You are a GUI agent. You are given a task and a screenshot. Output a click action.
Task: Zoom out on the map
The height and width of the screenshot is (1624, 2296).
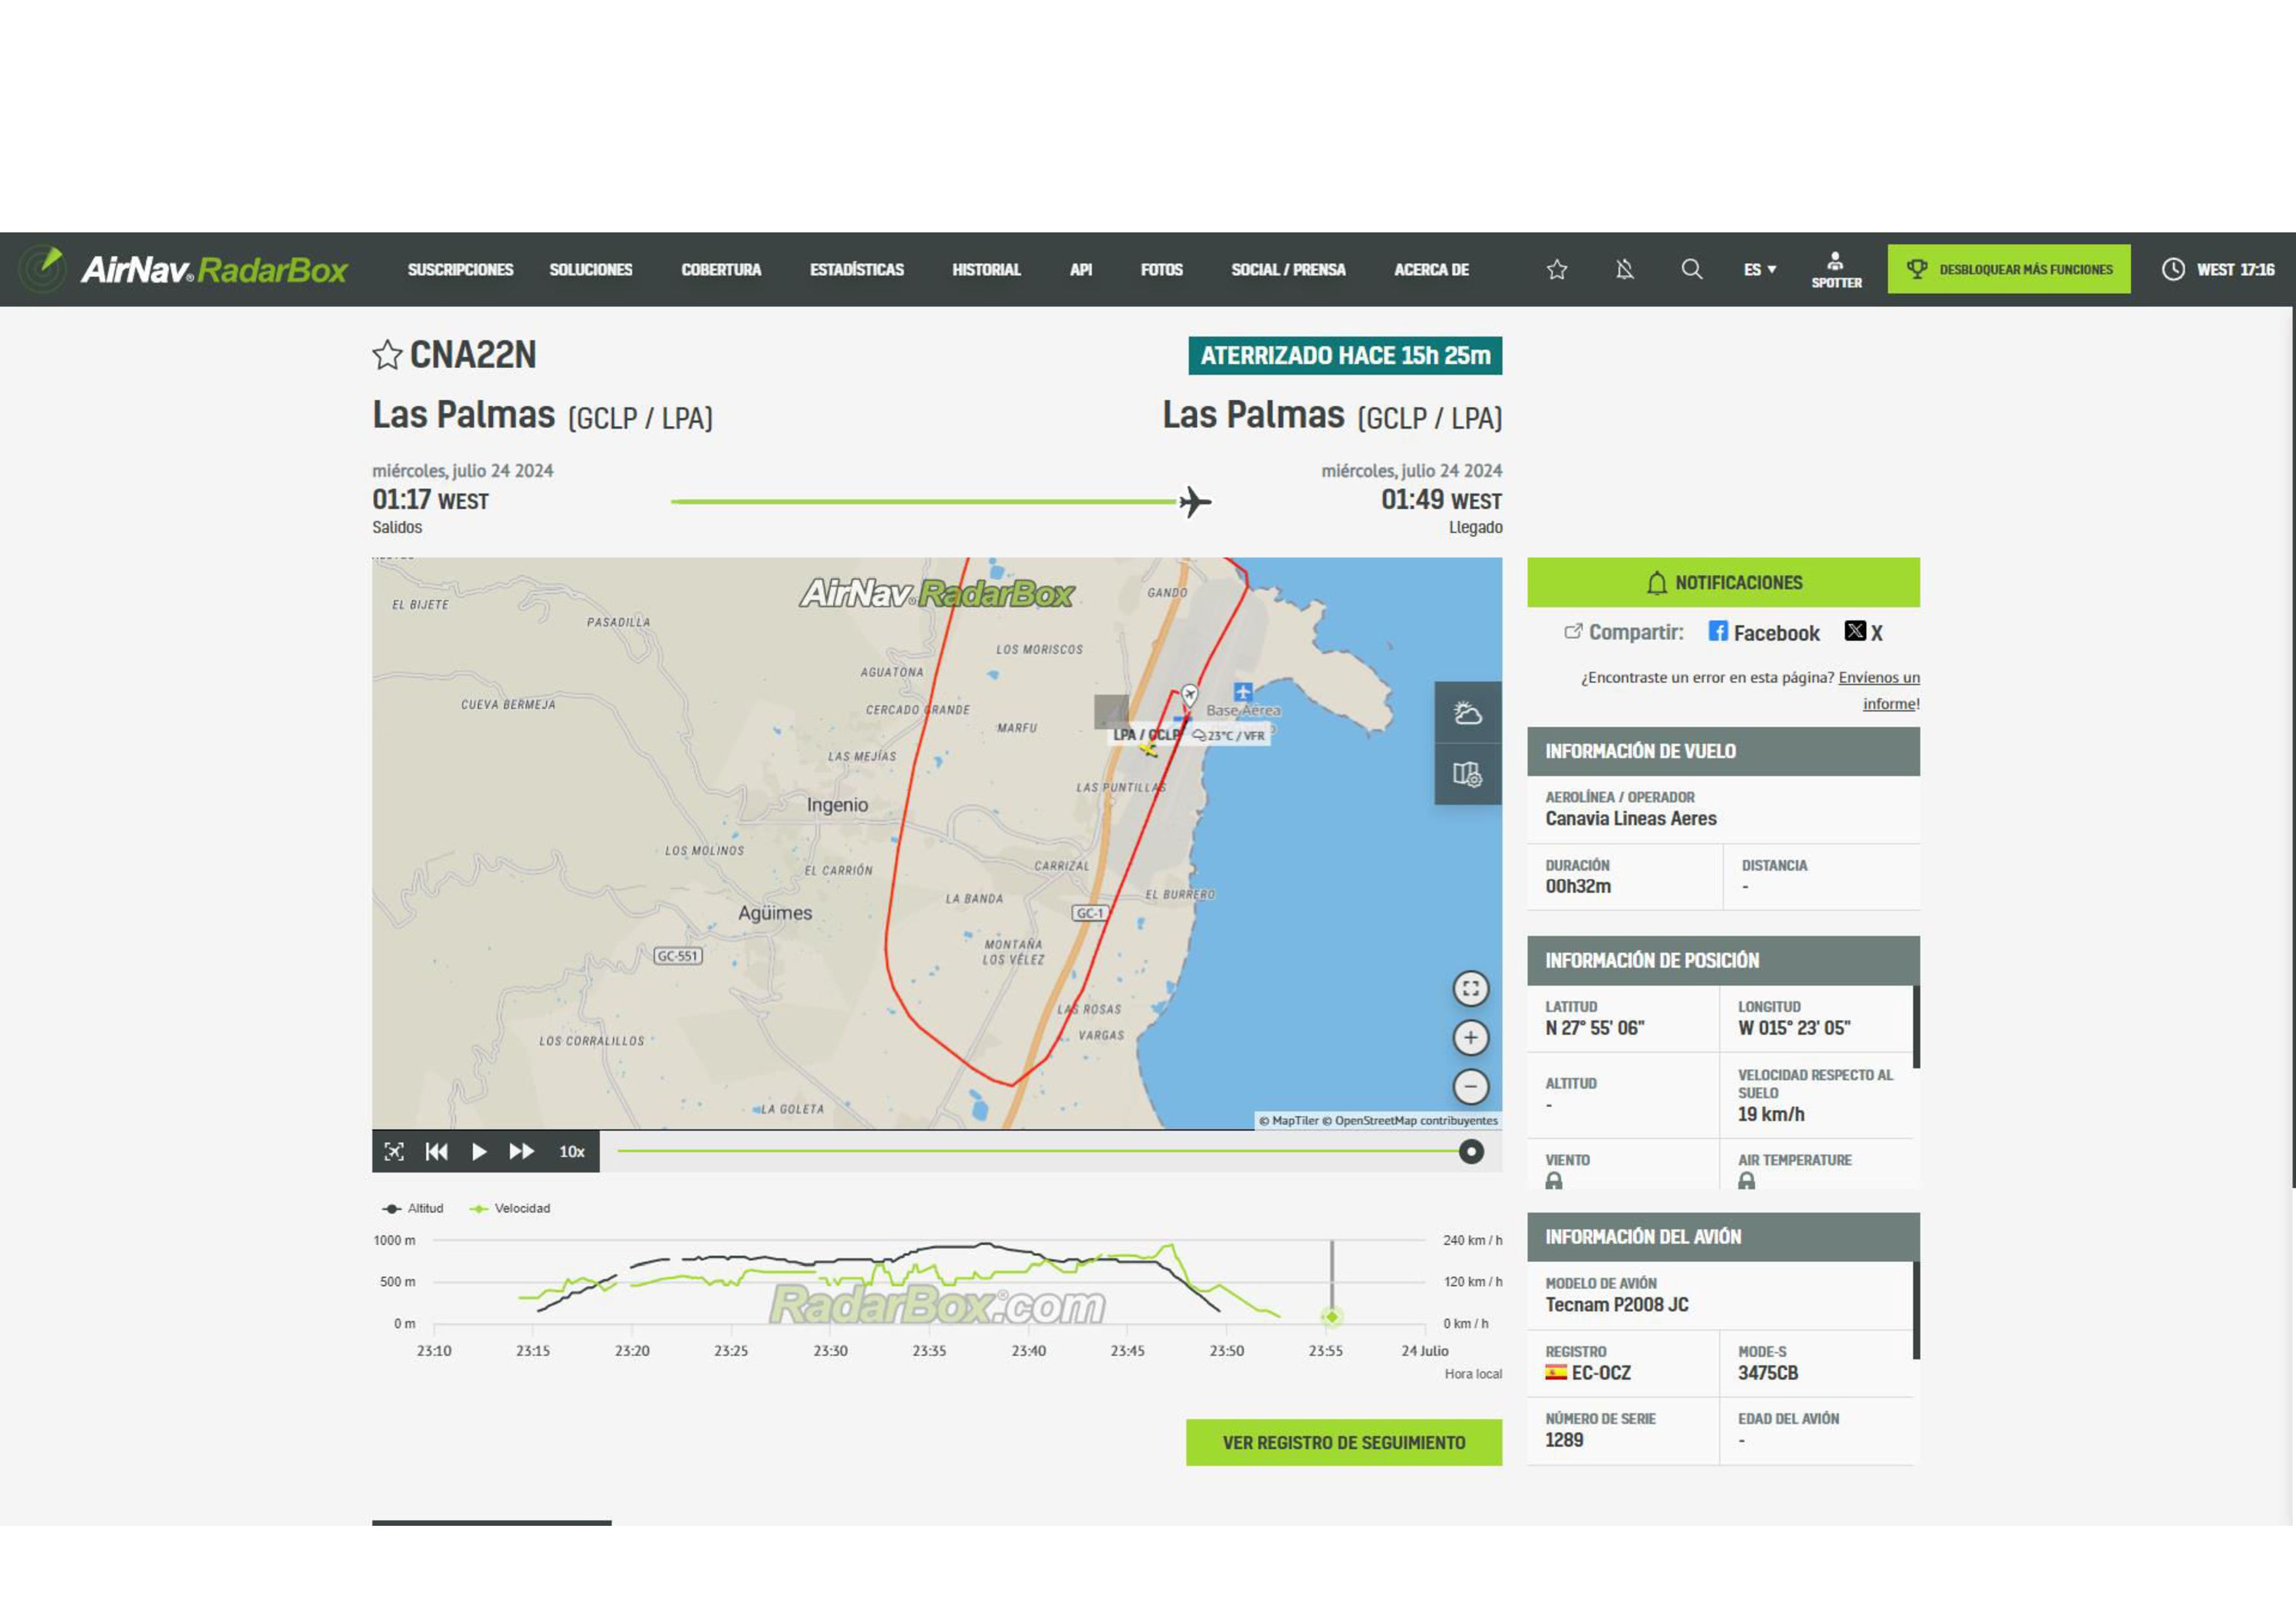1470,1086
